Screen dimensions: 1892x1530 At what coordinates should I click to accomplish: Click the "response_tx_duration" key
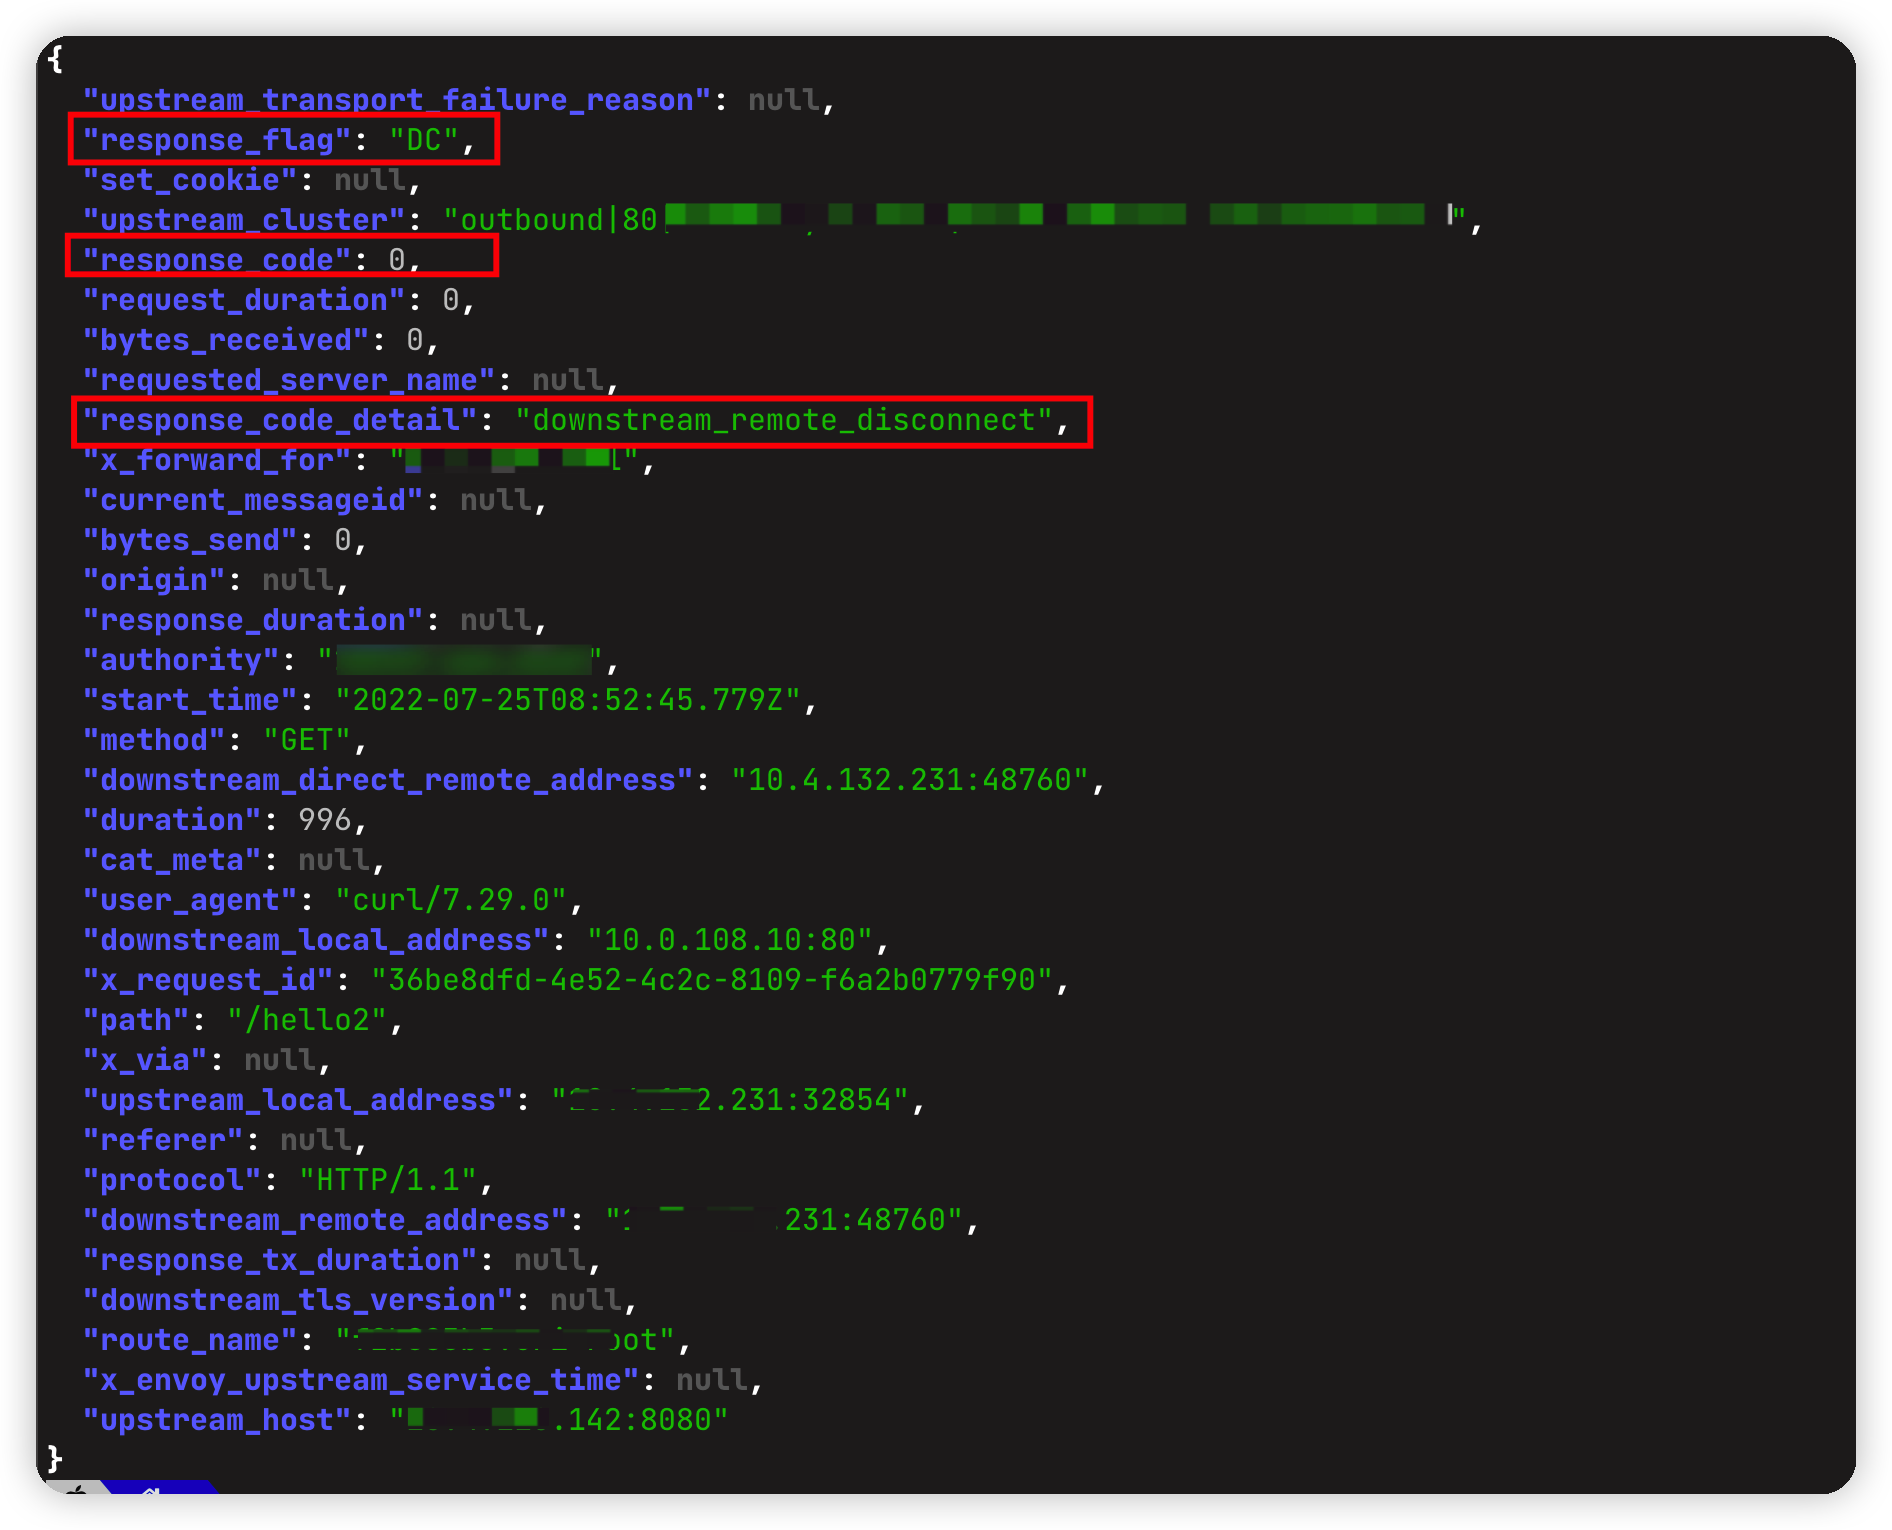(x=280, y=1260)
